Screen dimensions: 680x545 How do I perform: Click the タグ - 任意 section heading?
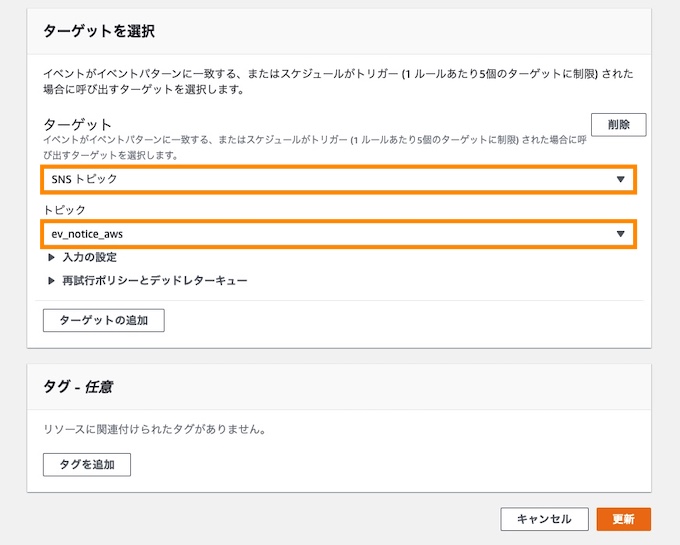tap(78, 386)
